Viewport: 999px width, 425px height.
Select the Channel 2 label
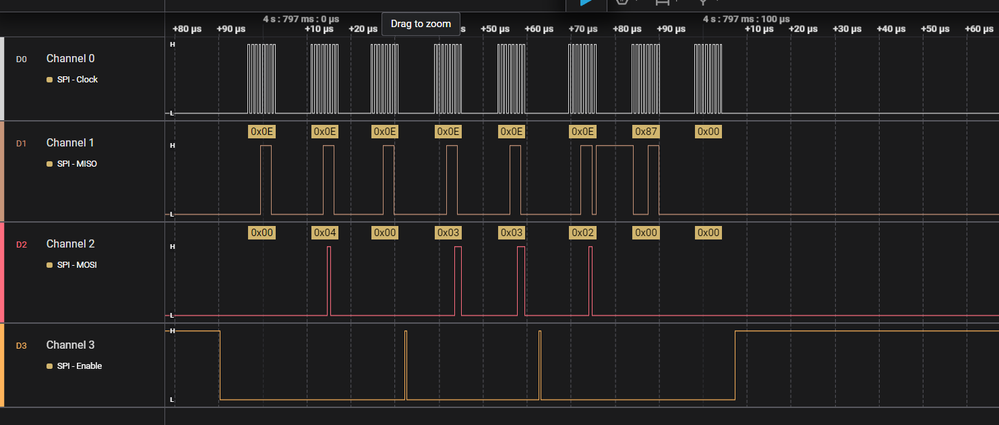(x=70, y=244)
